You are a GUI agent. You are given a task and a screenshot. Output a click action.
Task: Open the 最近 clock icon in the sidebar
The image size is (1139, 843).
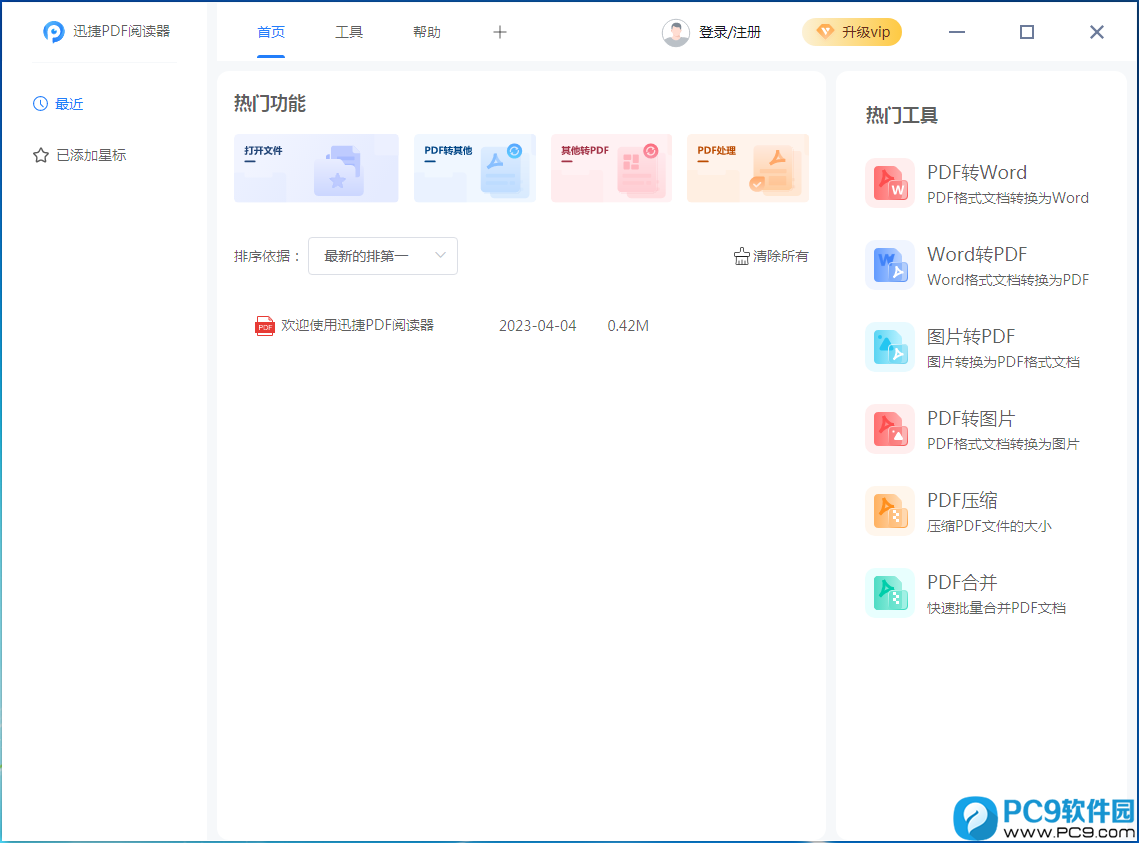coord(41,104)
